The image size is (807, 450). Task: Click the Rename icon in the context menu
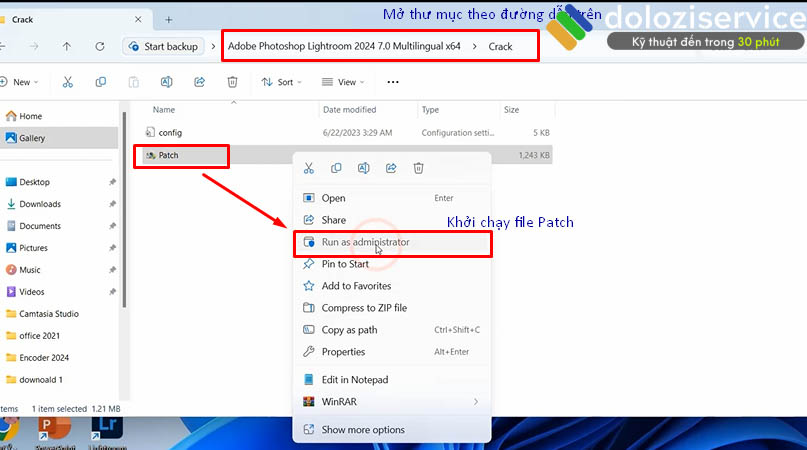[364, 168]
